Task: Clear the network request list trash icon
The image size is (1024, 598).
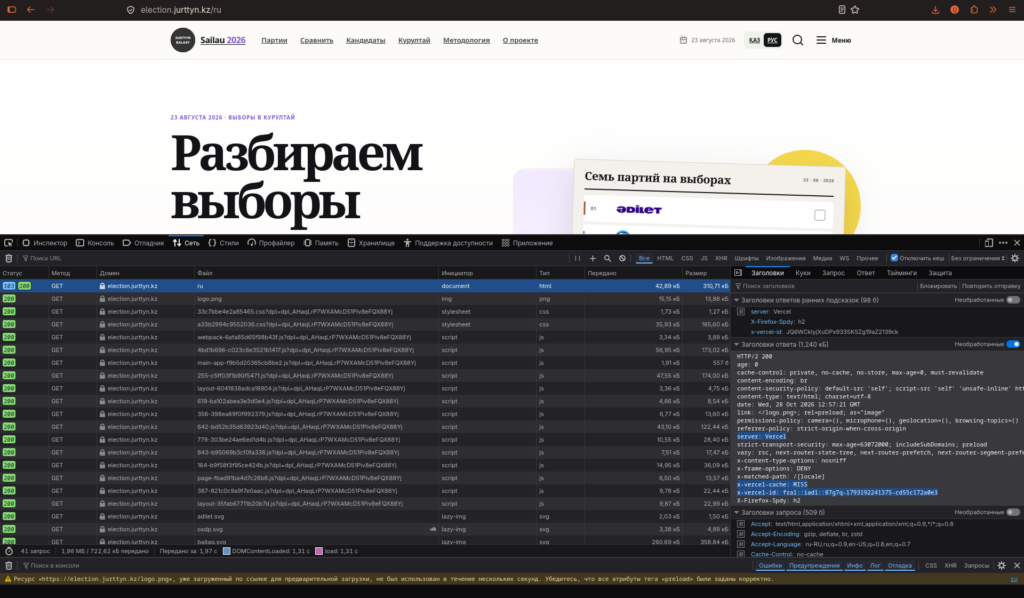Action: click(x=8, y=258)
